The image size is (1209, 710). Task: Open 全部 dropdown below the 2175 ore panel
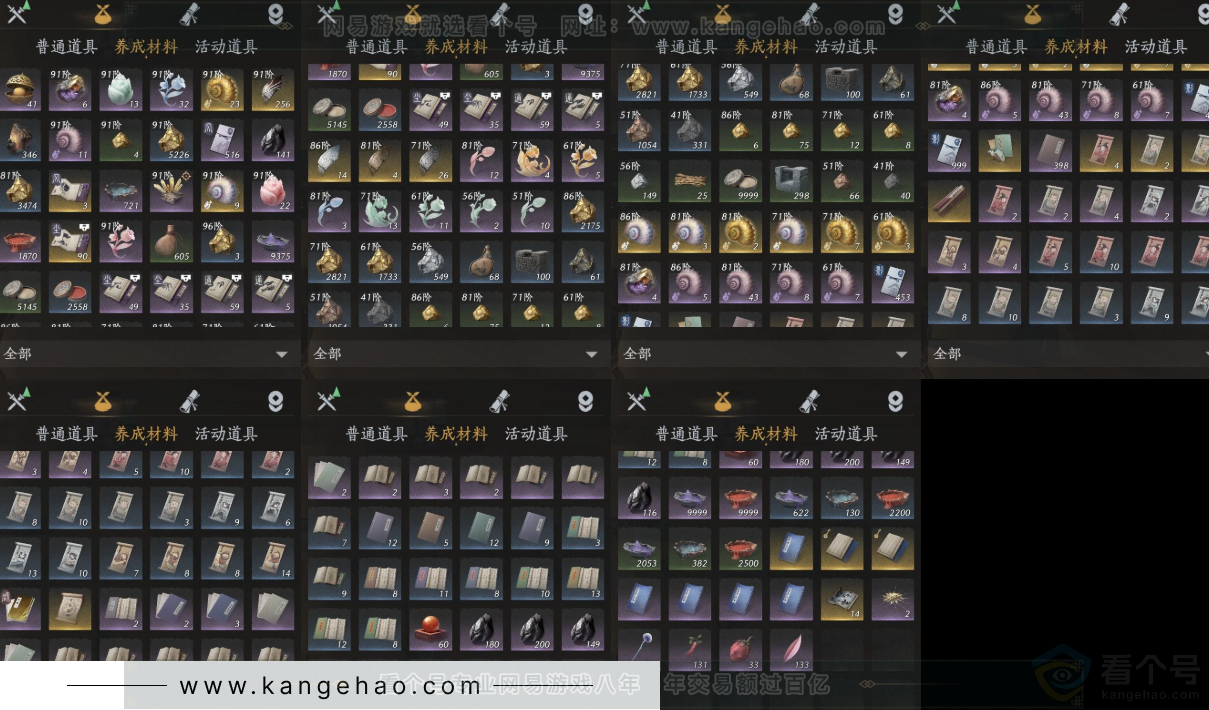click(458, 353)
